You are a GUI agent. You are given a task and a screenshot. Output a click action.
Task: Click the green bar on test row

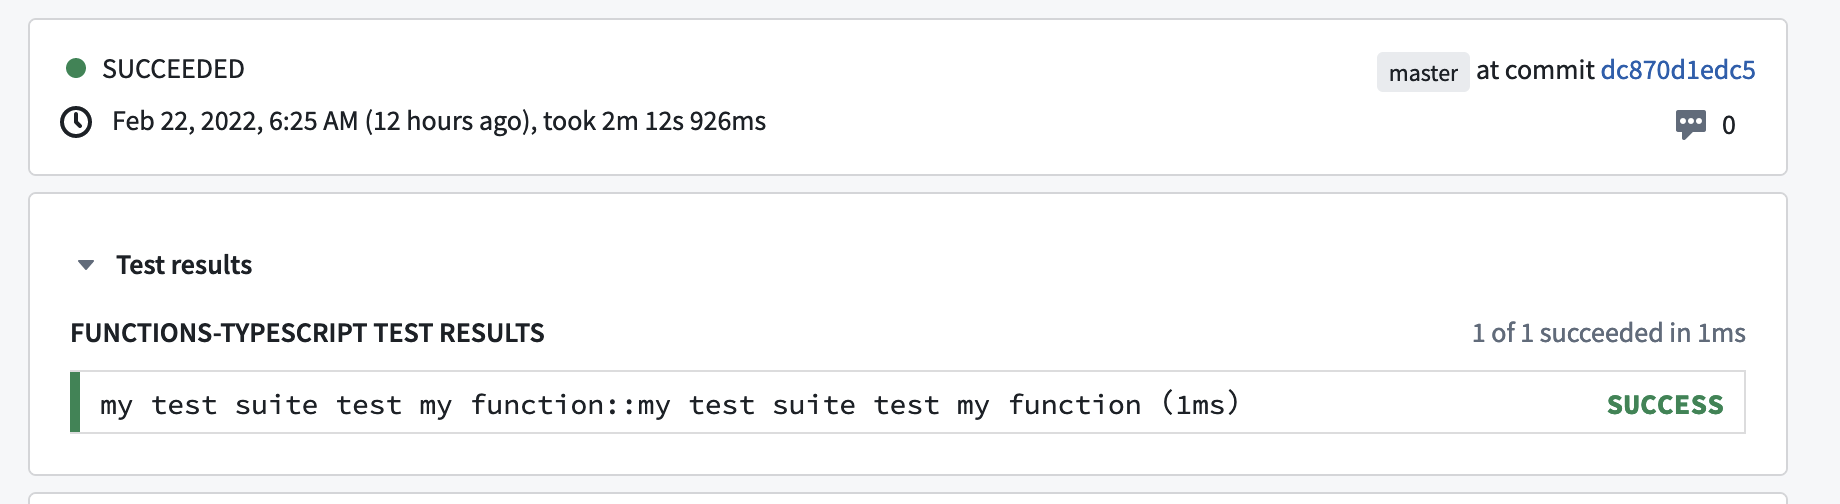(75, 402)
